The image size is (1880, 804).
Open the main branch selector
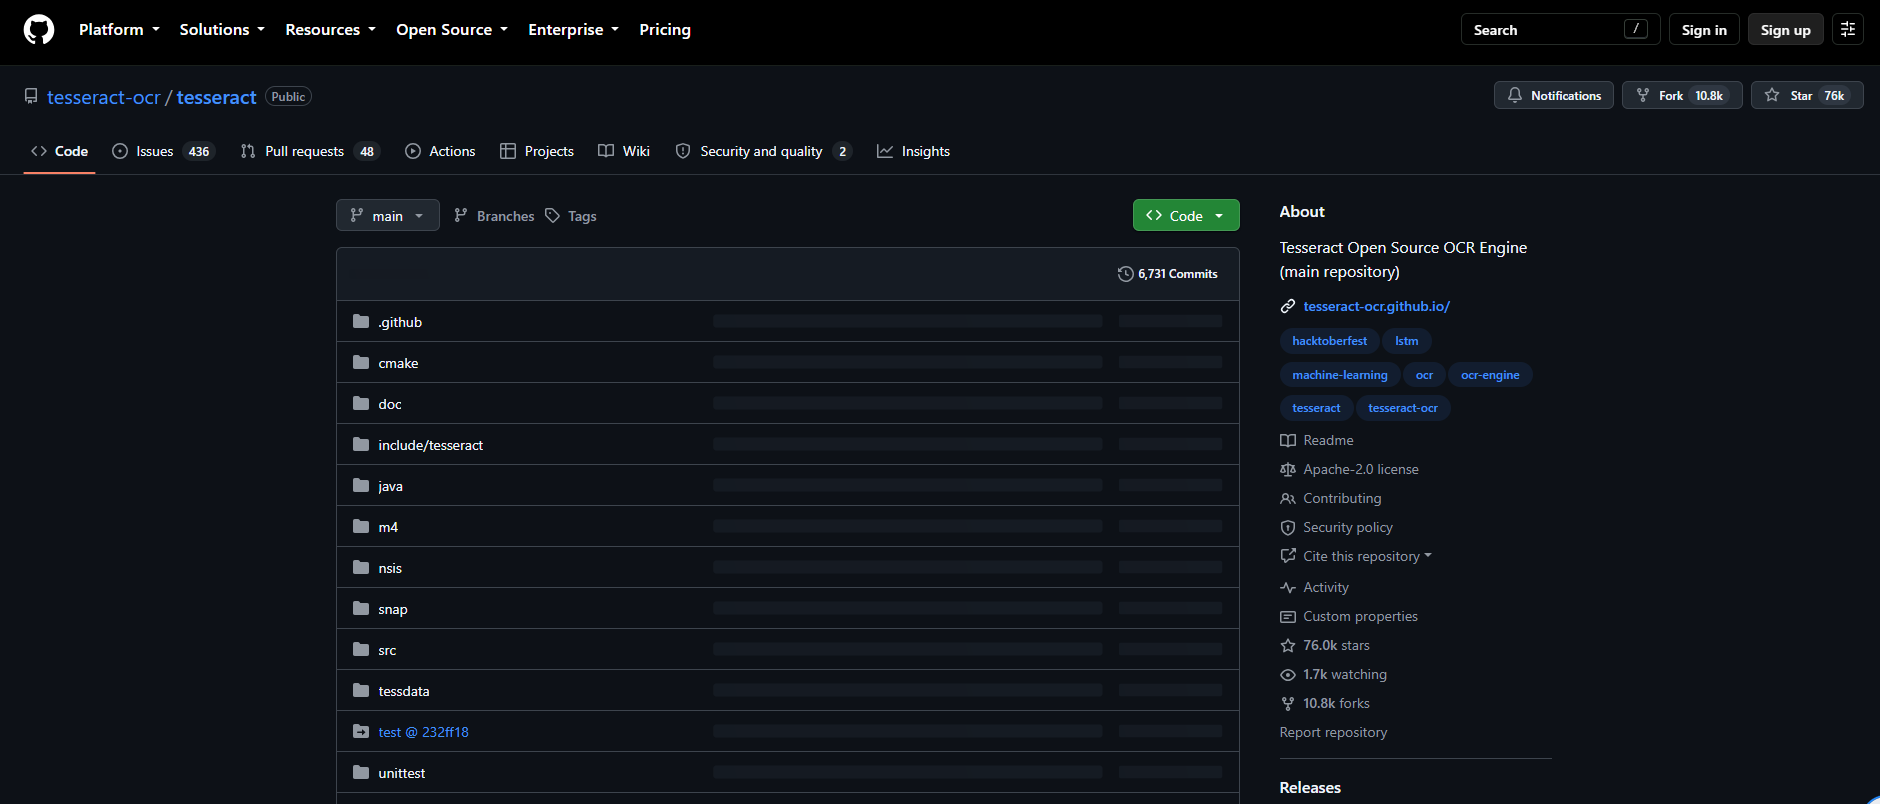click(388, 216)
